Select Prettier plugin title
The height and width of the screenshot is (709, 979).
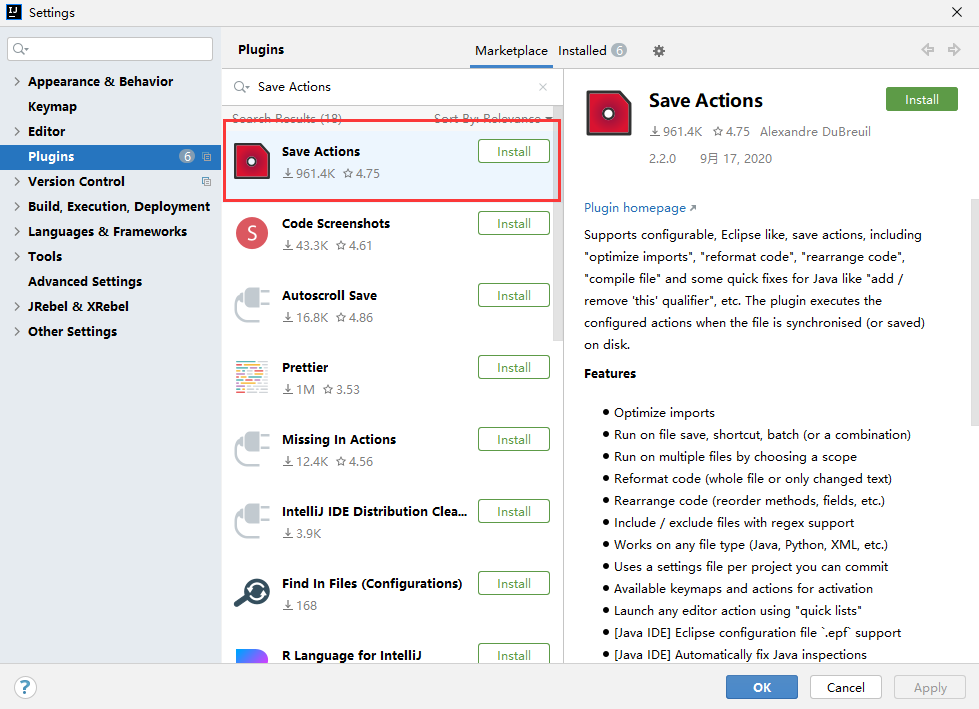305,368
